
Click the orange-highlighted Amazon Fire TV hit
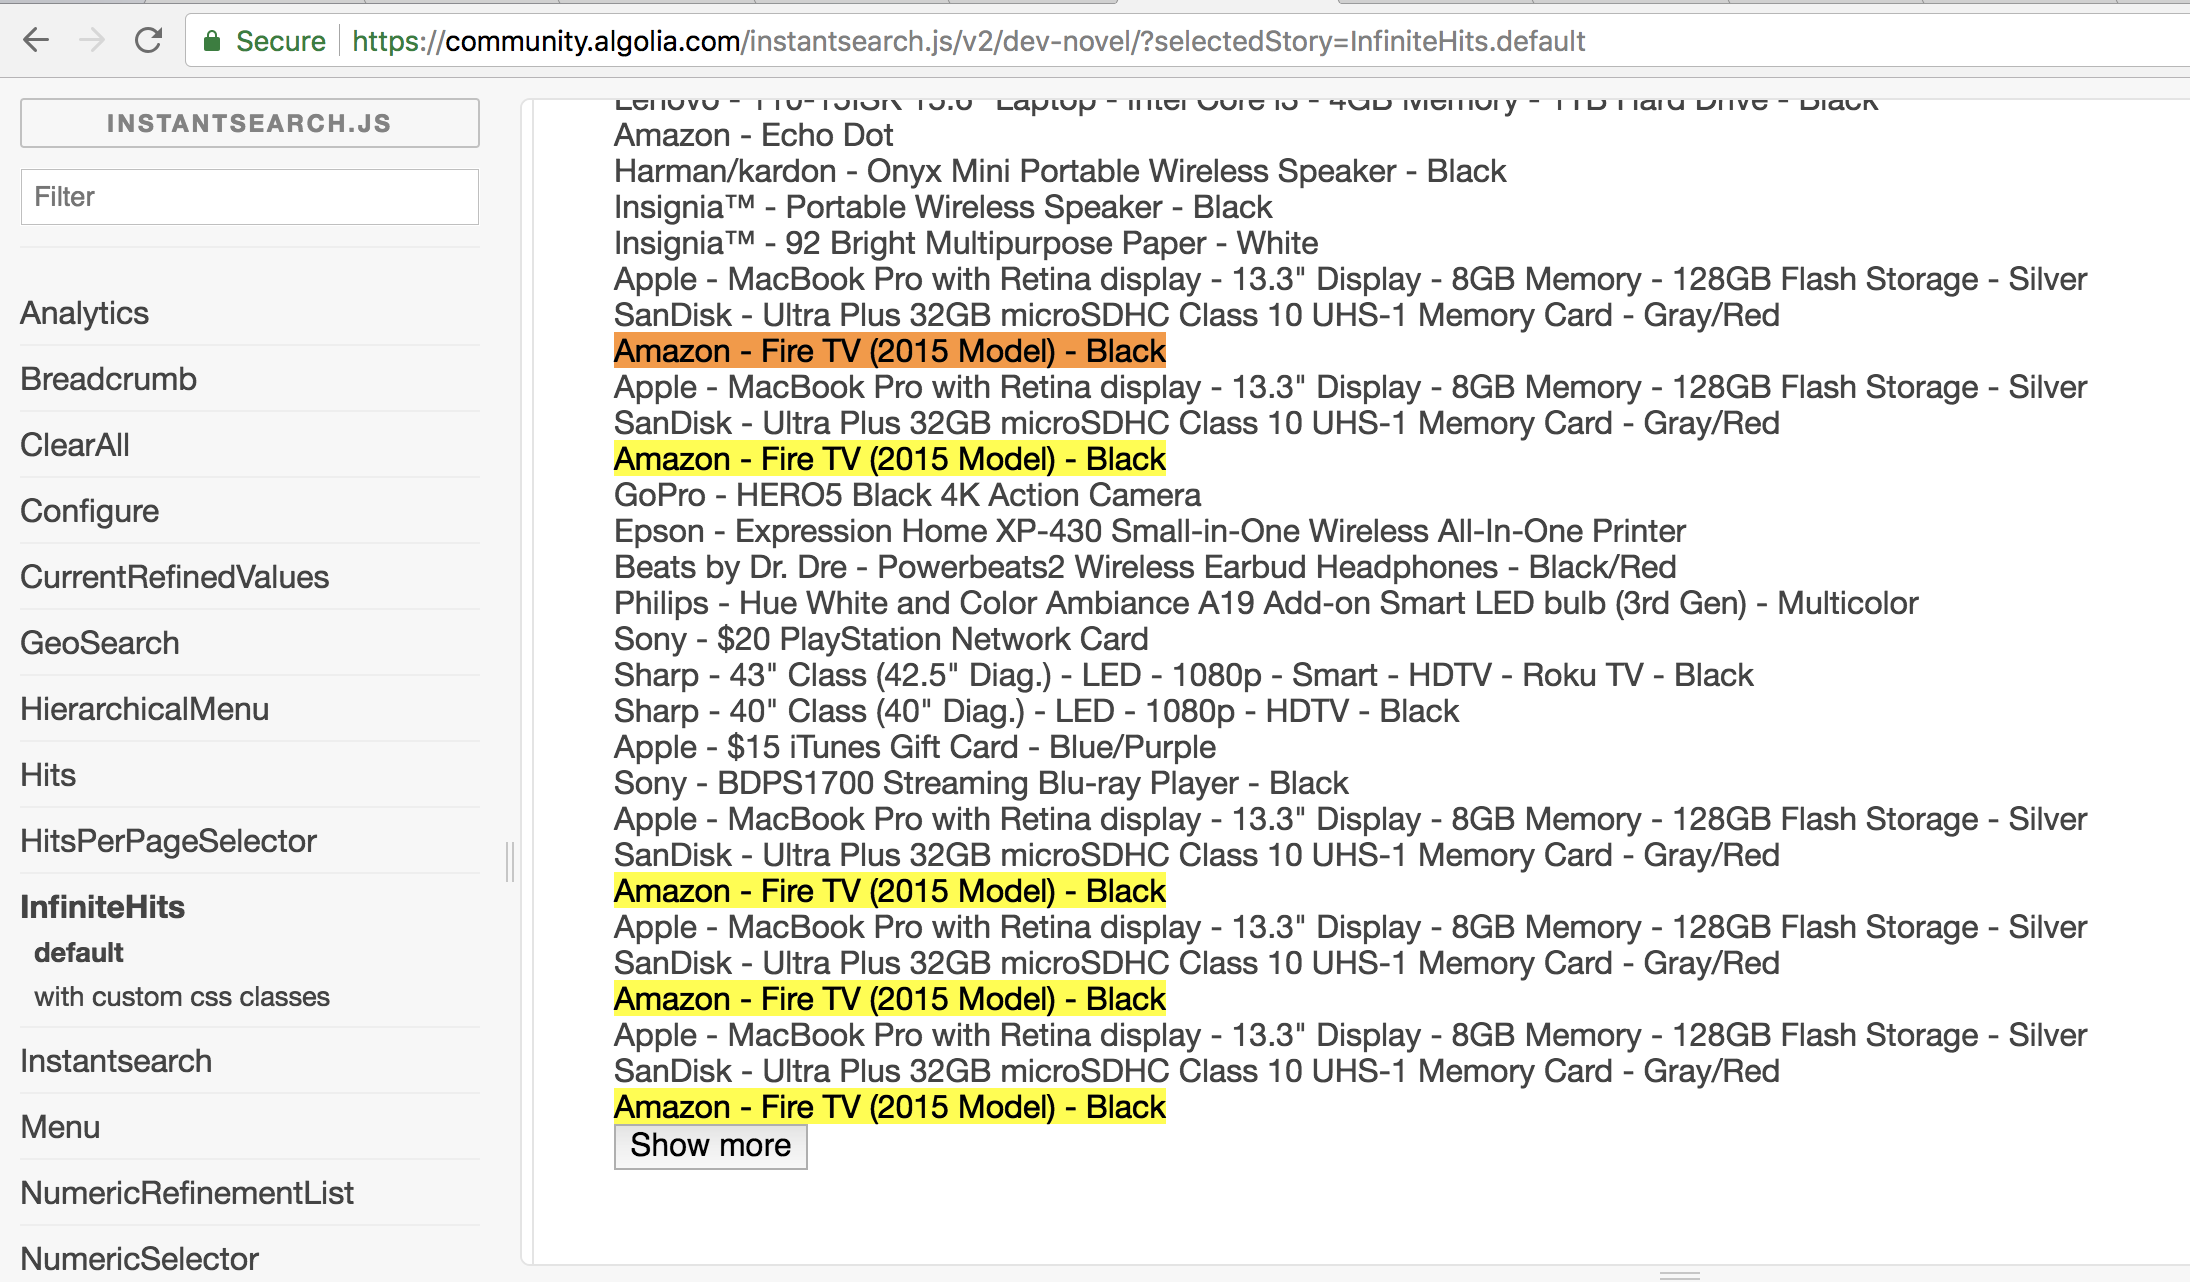(x=890, y=351)
